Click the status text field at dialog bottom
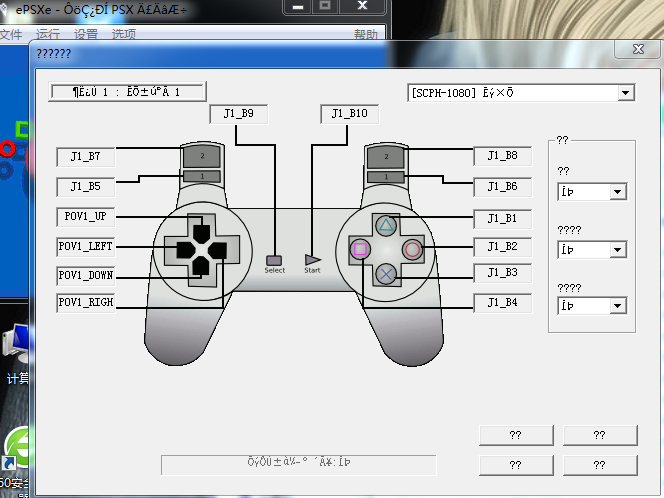This screenshot has width=664, height=498. [299, 465]
